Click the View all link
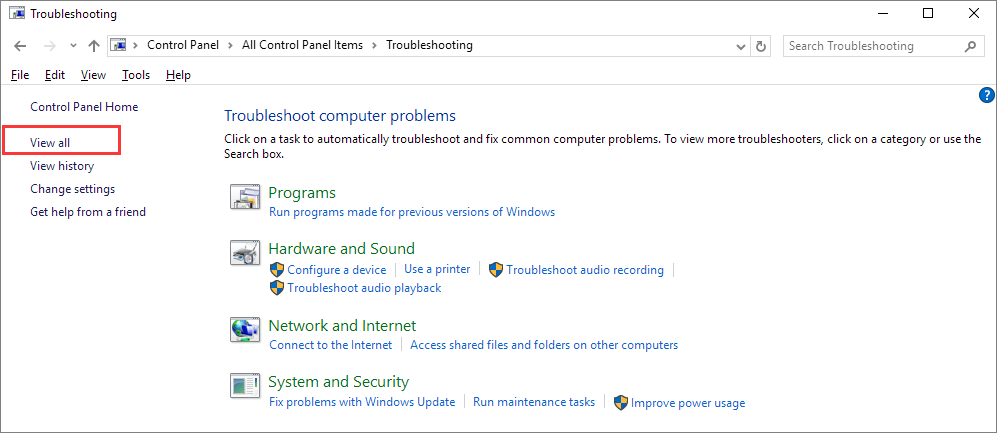The height and width of the screenshot is (433, 997). tap(50, 143)
